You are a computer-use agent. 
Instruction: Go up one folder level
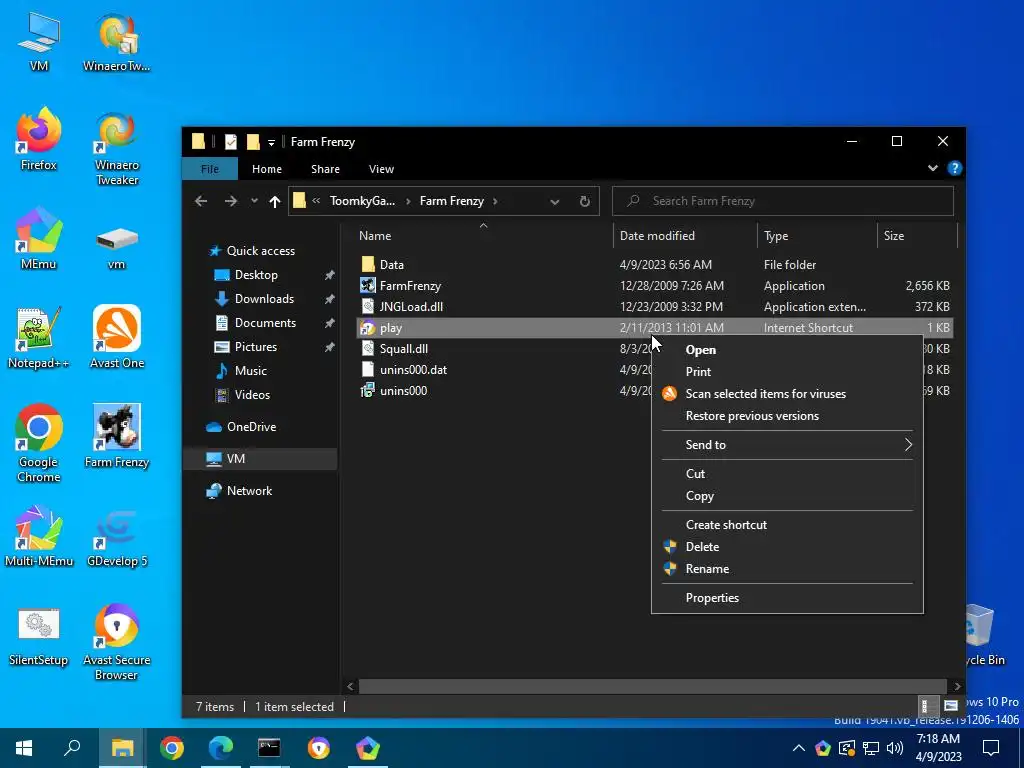point(275,201)
